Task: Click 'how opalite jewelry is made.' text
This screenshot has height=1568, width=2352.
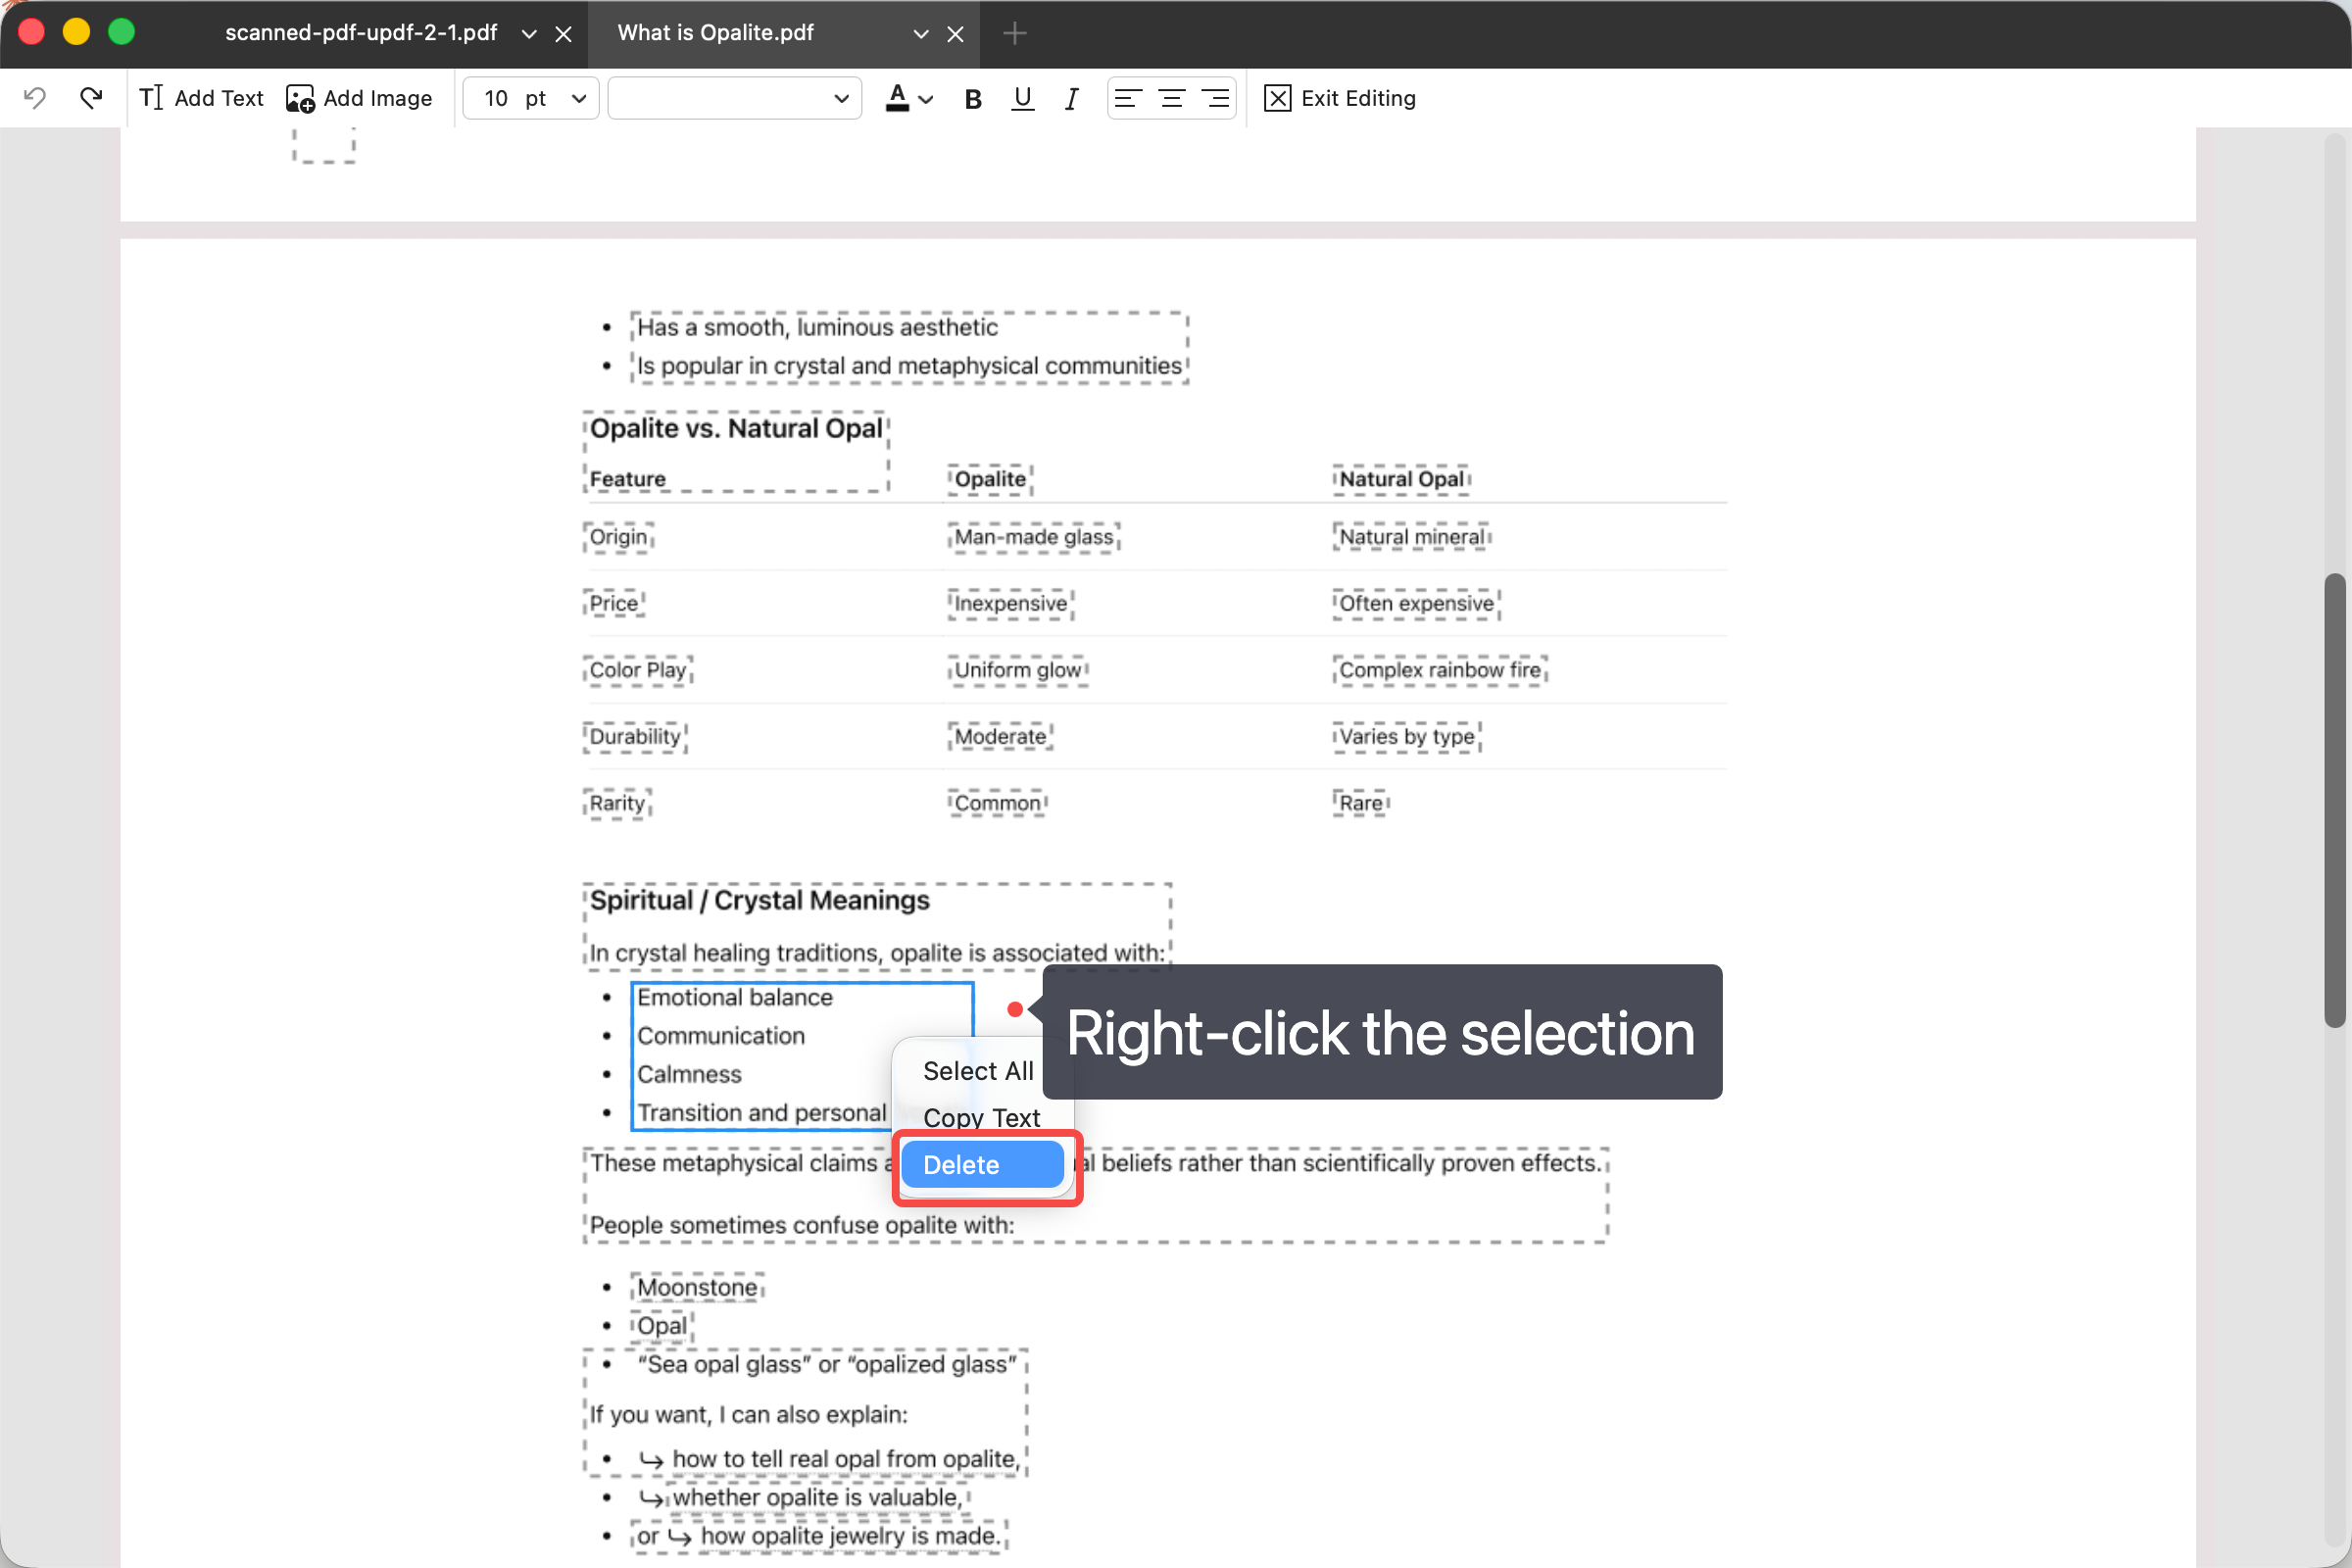Action: (850, 1536)
